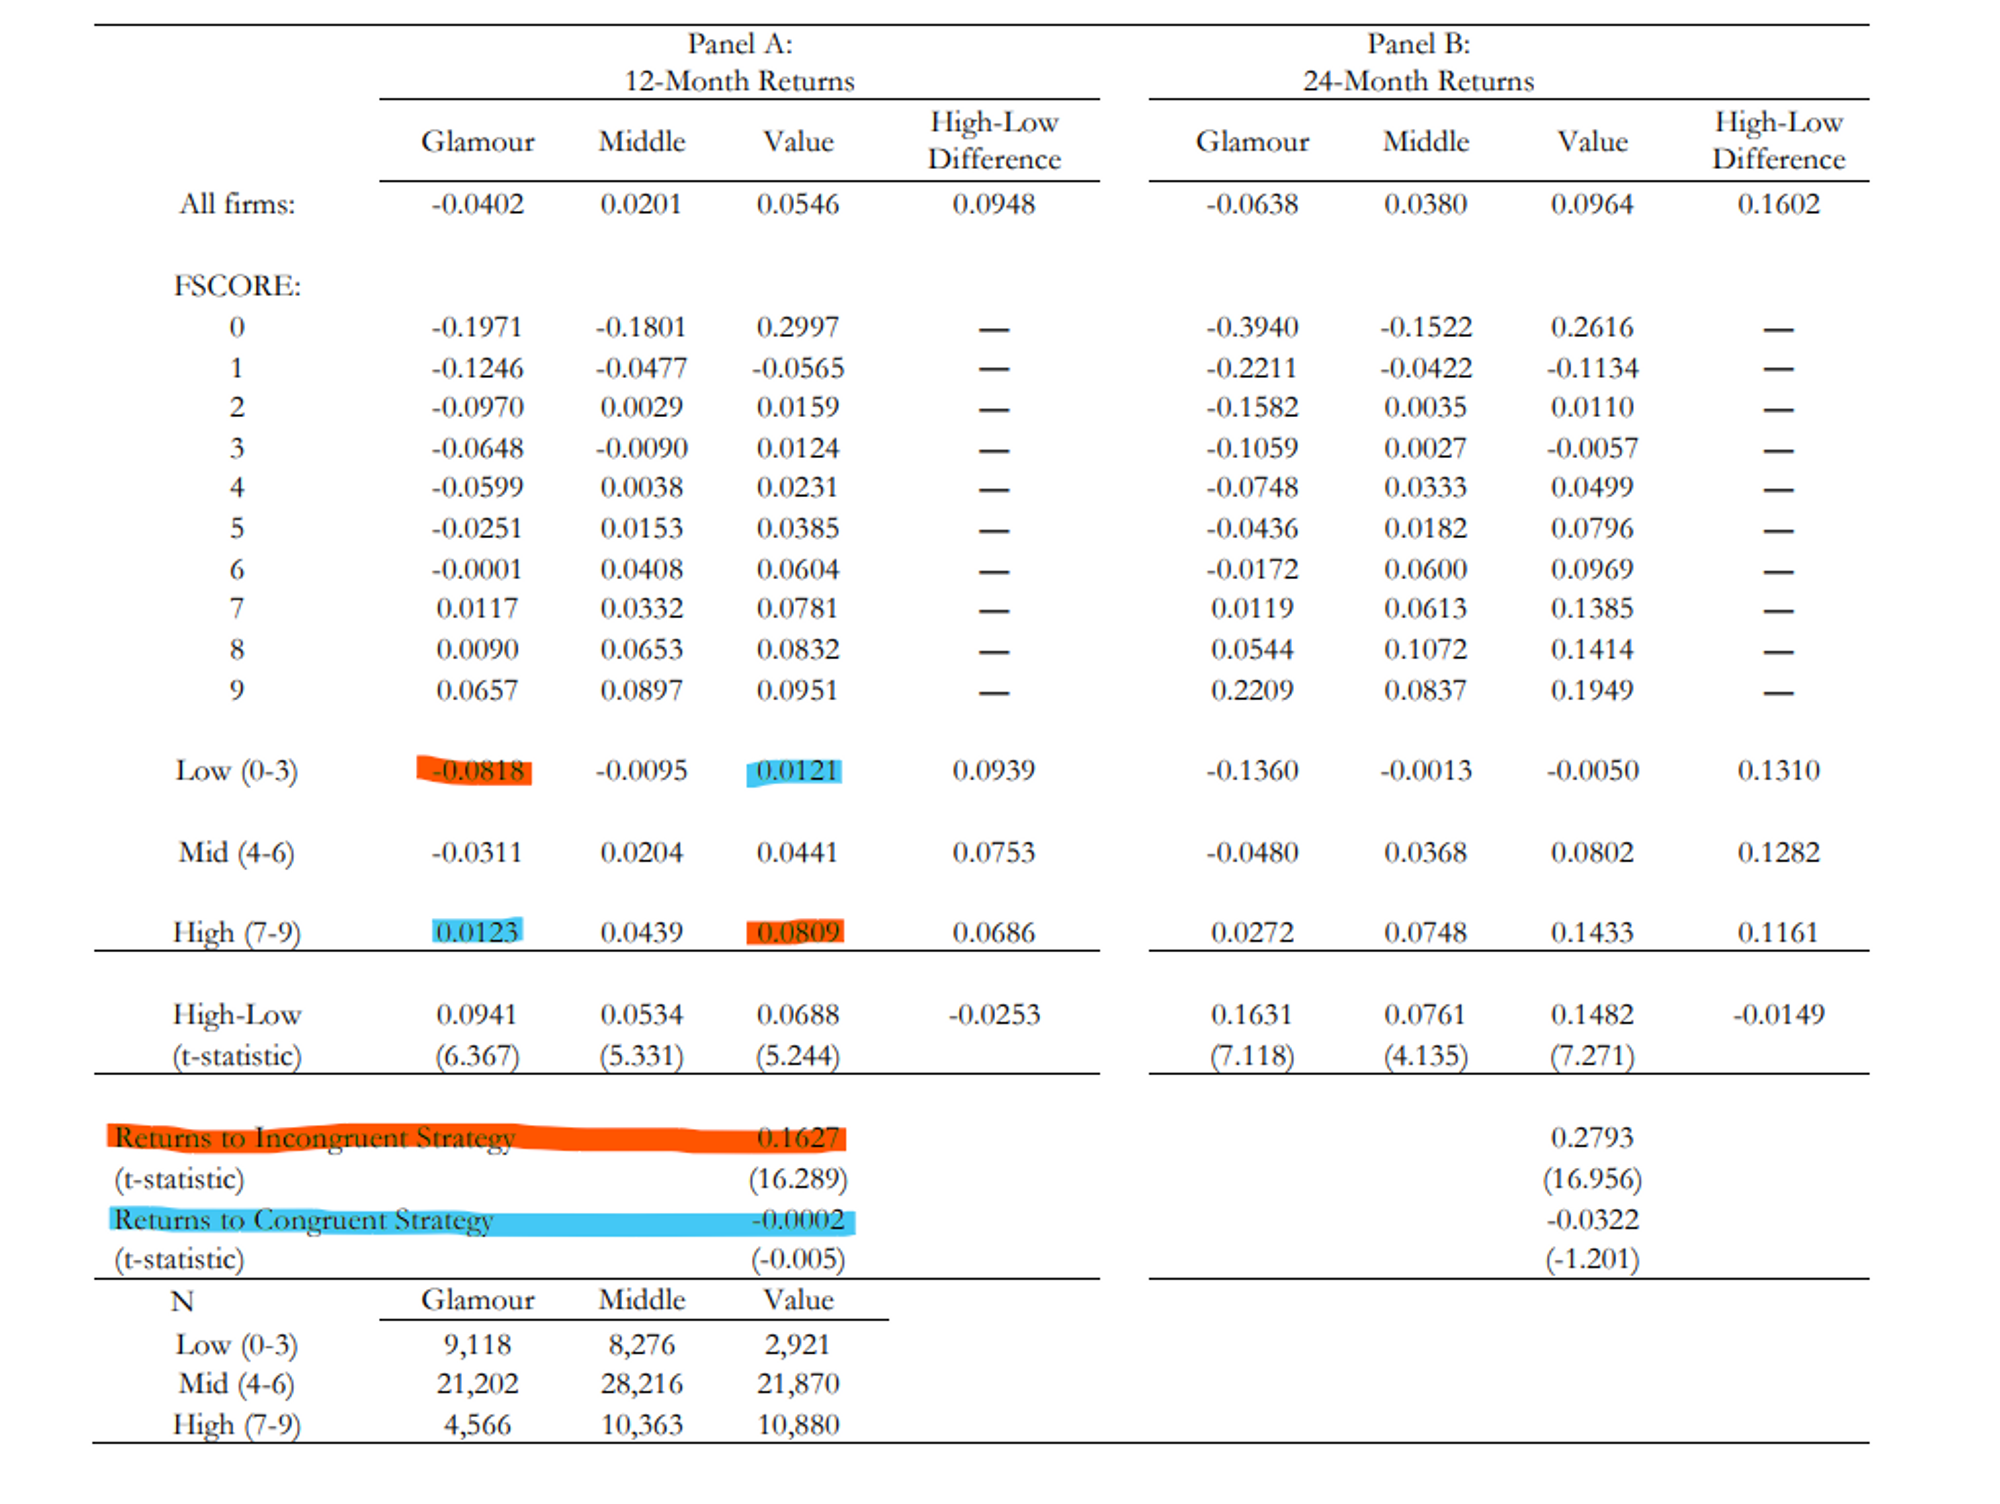Select 'High (7-9)' returns row label
The width and height of the screenshot is (2000, 1504).
click(x=237, y=932)
